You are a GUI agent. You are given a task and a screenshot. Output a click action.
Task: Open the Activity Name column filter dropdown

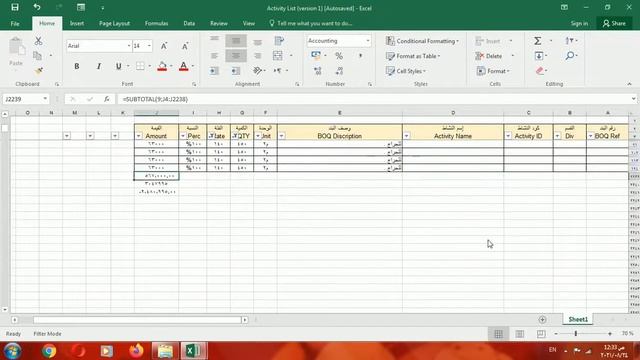(x=407, y=136)
